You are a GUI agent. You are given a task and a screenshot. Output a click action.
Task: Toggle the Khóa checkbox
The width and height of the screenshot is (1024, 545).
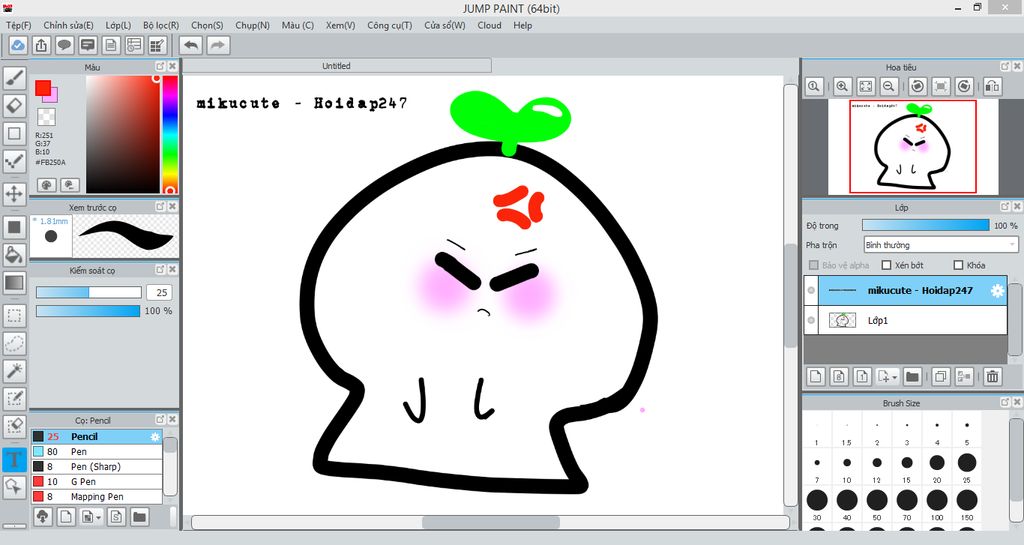(x=958, y=265)
